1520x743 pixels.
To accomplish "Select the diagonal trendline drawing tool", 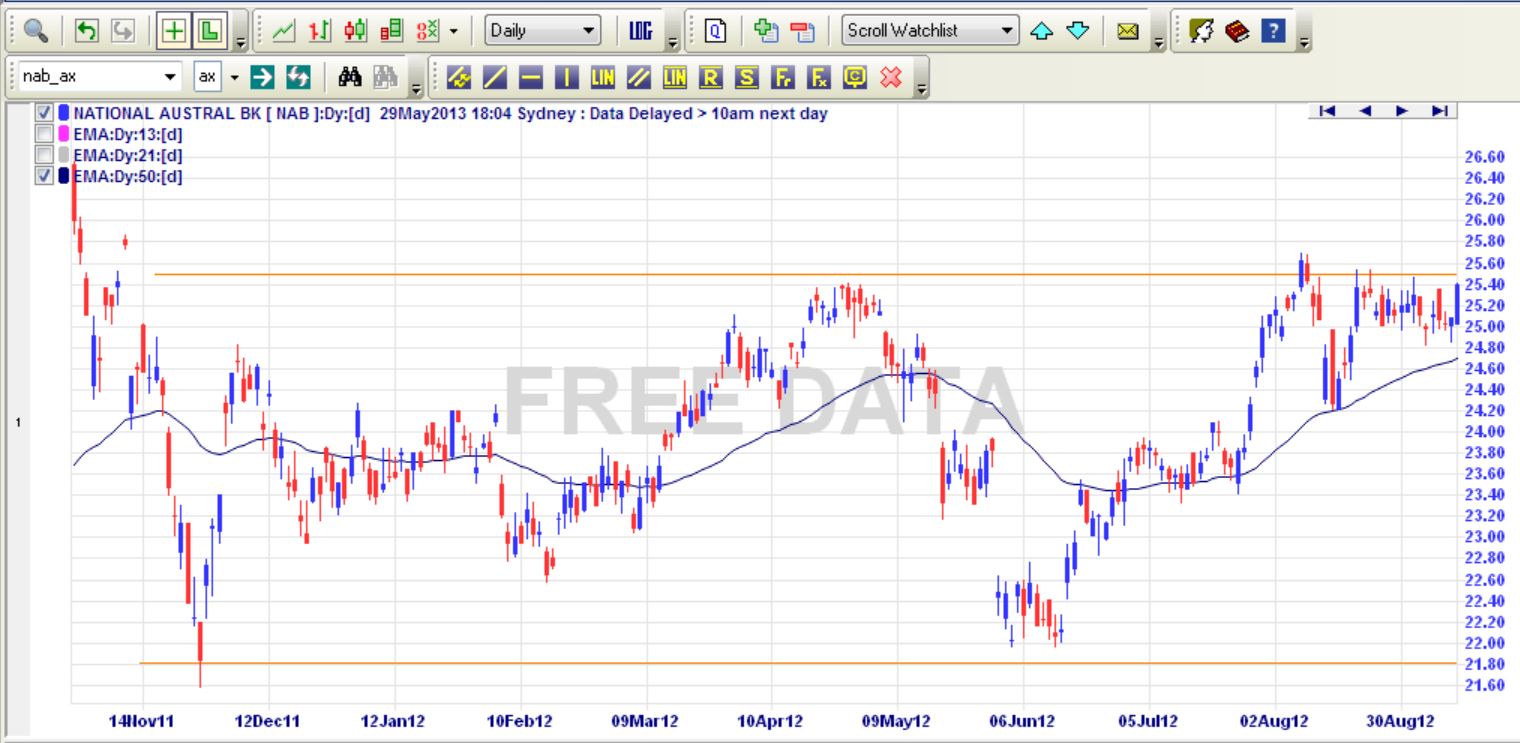I will click(495, 76).
